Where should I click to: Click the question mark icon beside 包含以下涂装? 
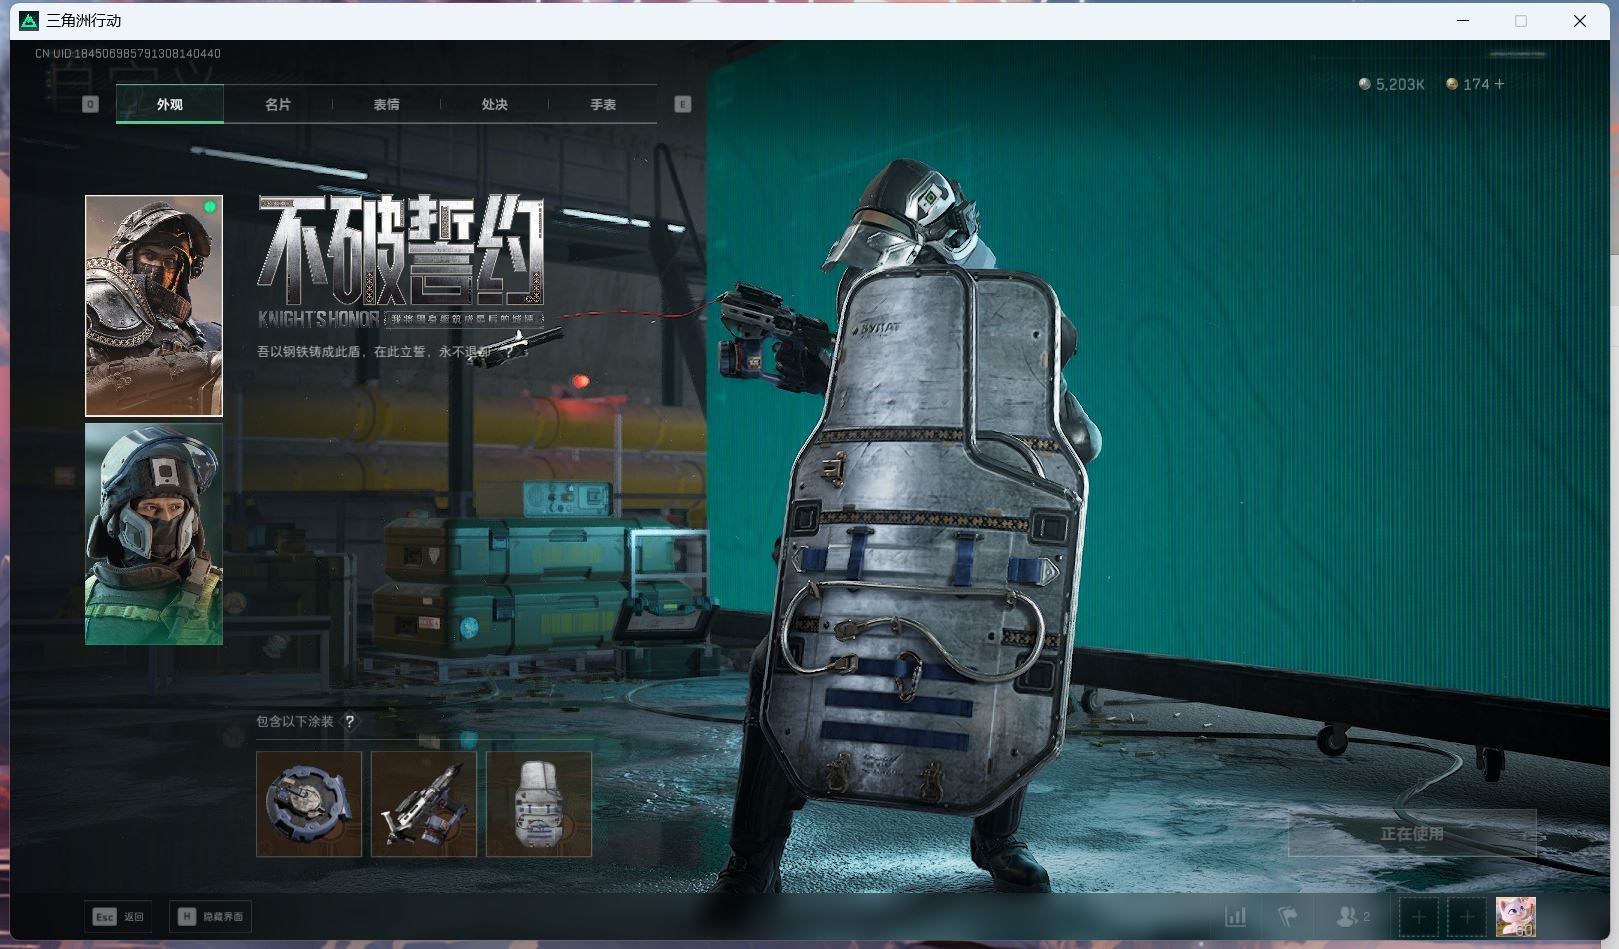348,720
